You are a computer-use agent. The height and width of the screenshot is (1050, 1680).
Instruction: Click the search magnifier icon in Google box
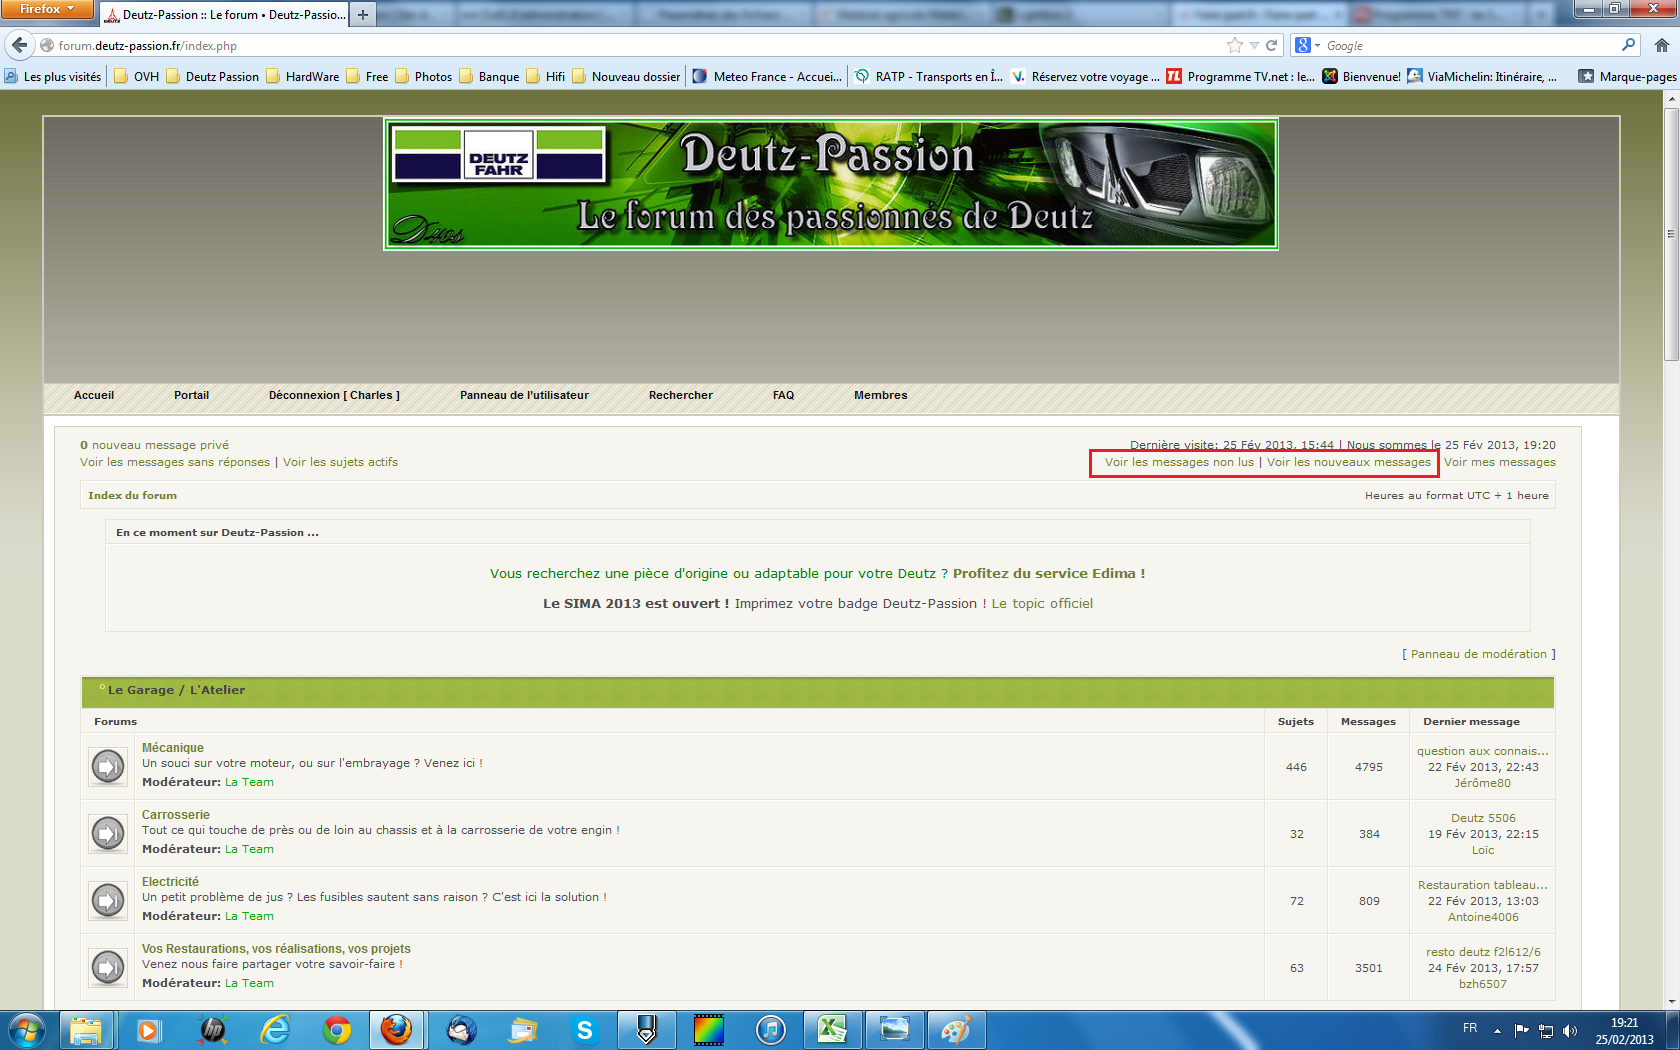1628,45
